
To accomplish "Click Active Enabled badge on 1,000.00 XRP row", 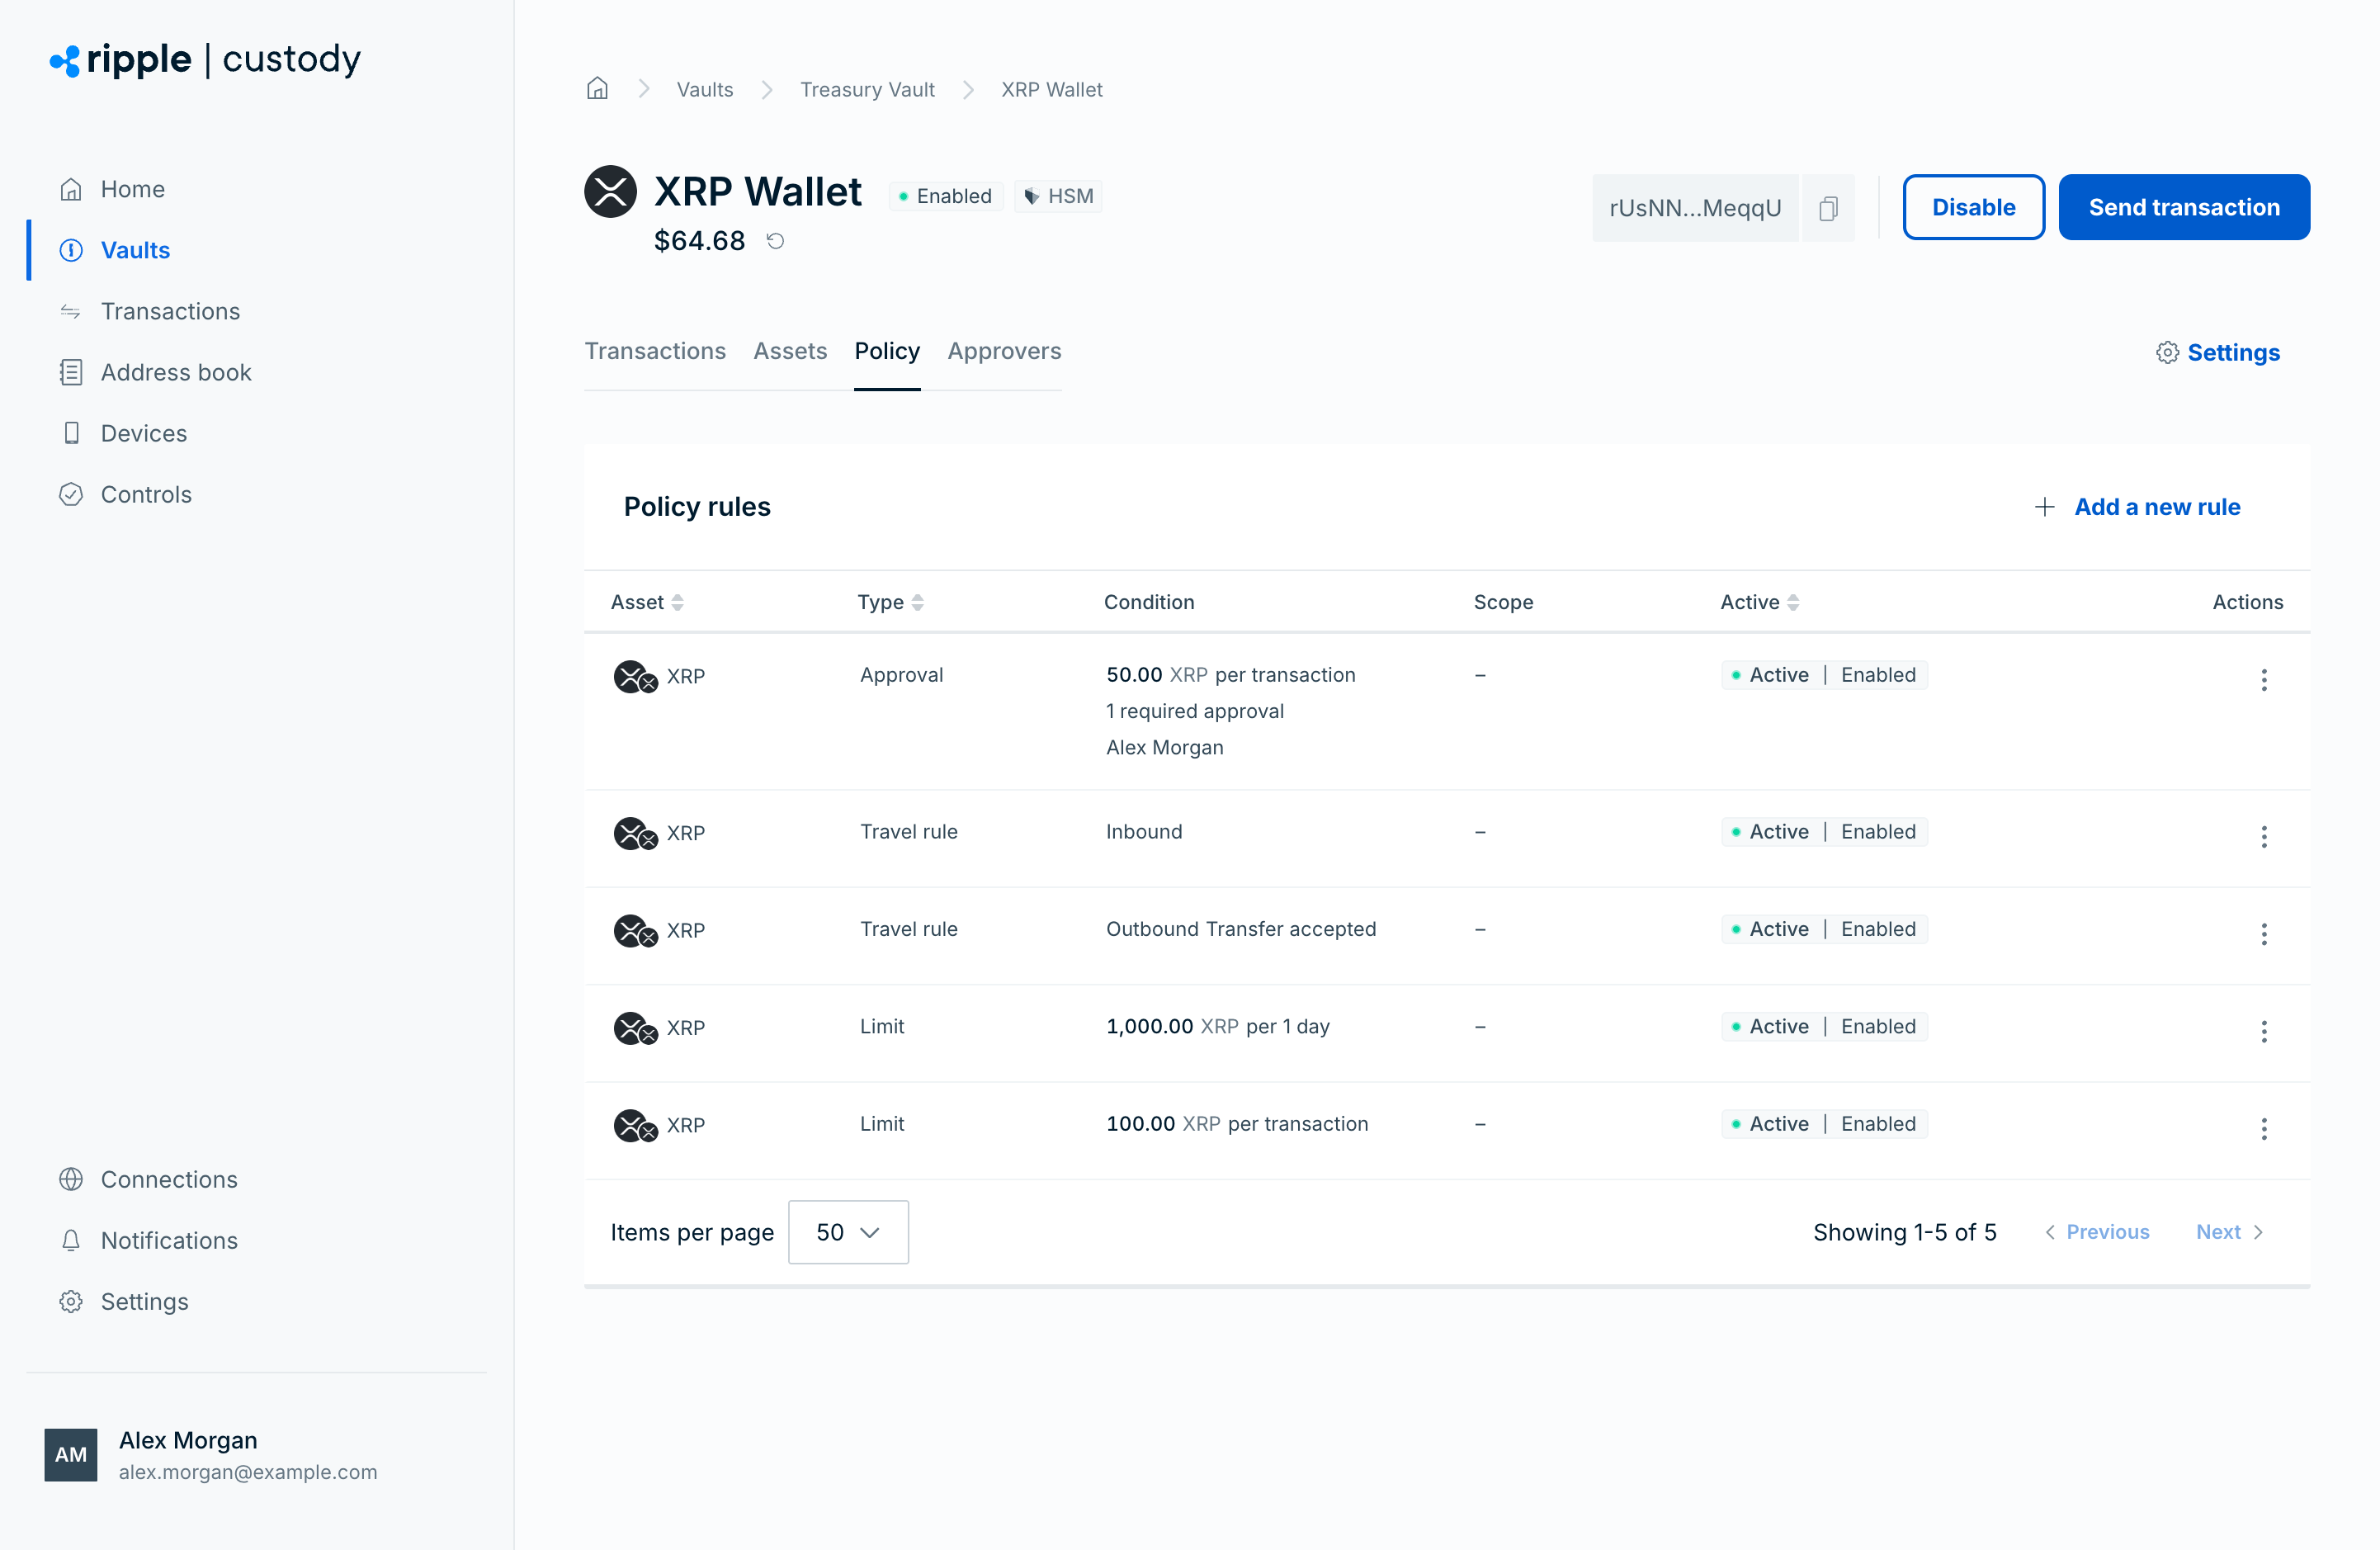I will pyautogui.click(x=1824, y=1026).
